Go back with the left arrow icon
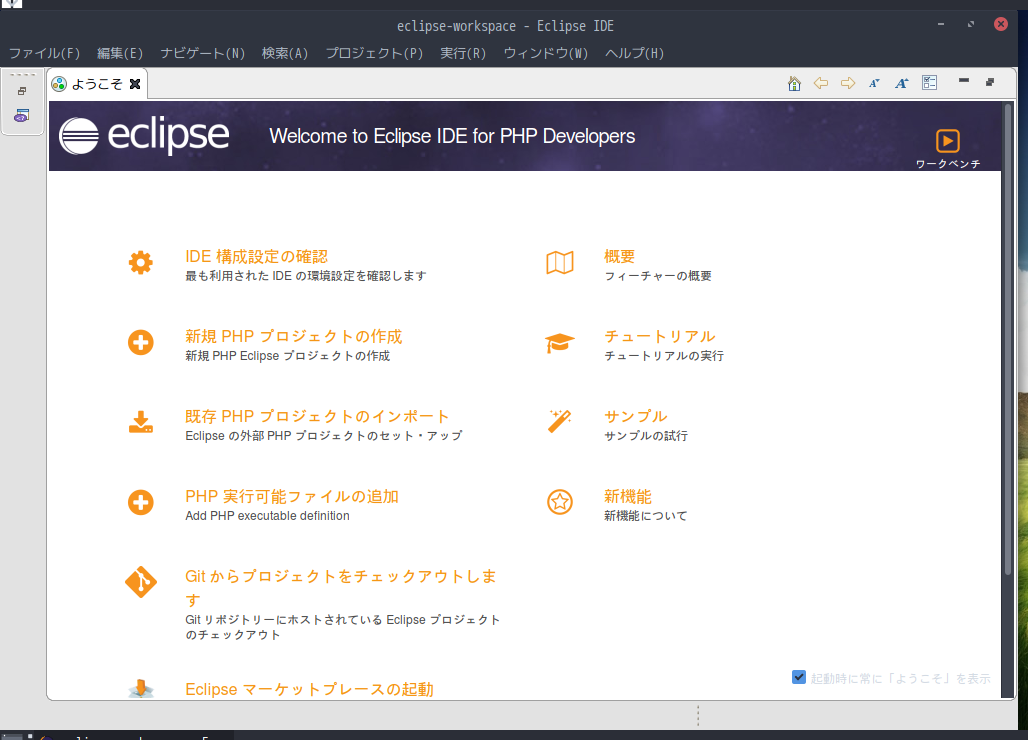 coord(821,83)
